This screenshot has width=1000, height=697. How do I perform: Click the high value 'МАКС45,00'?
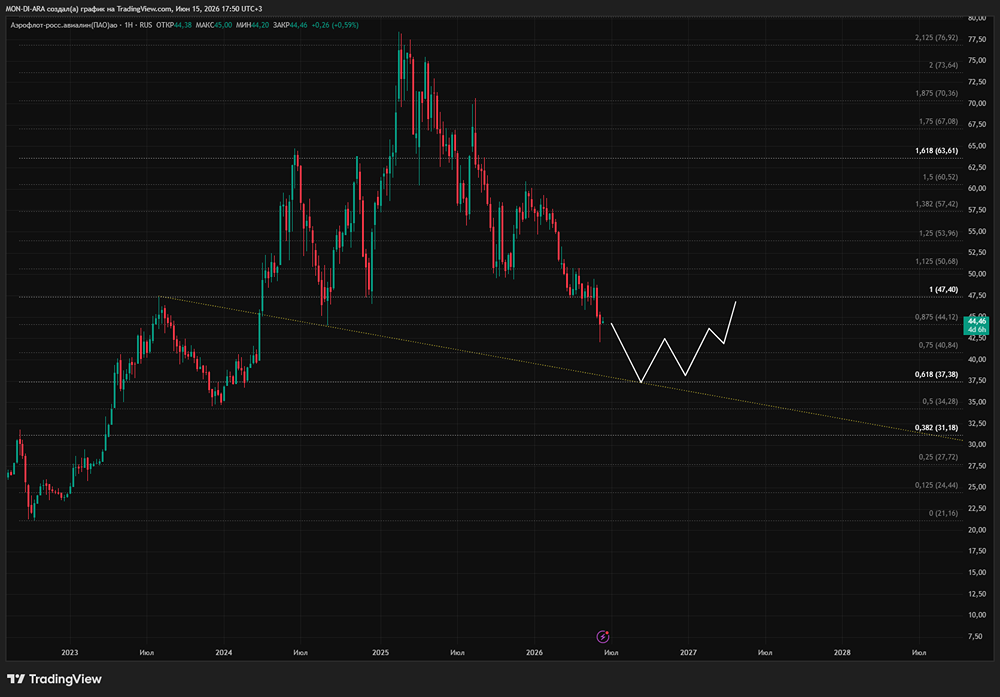tap(214, 25)
